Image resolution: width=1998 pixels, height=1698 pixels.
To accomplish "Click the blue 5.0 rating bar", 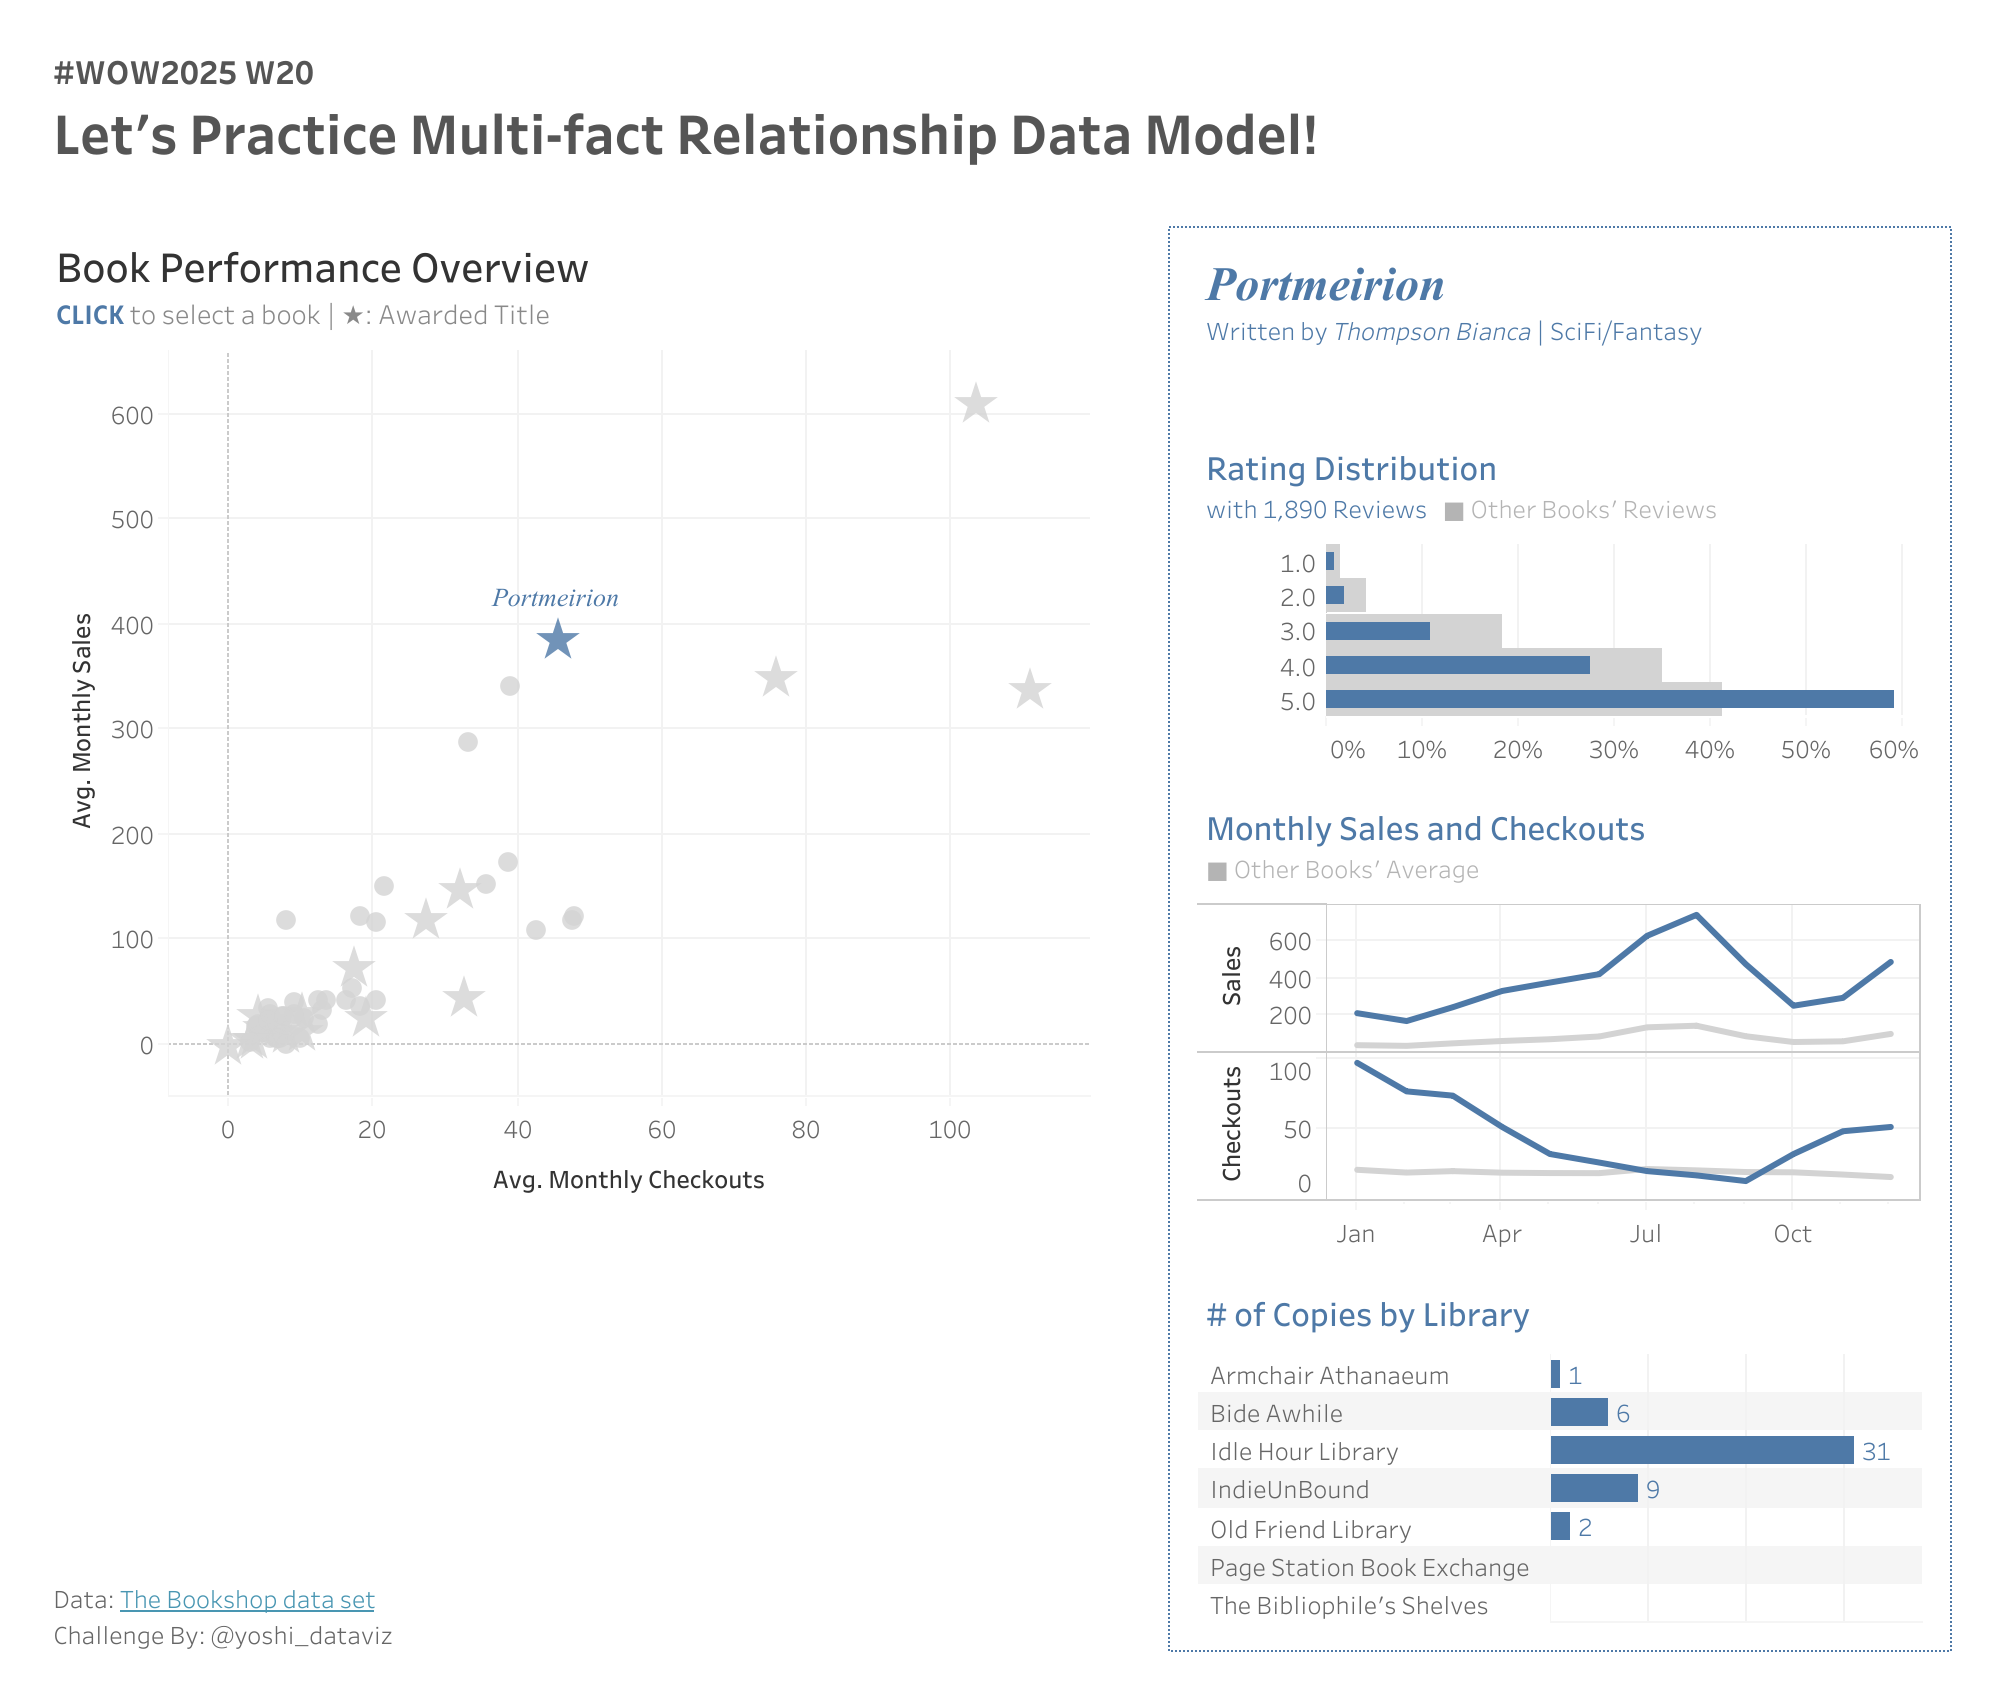I will click(x=1609, y=699).
